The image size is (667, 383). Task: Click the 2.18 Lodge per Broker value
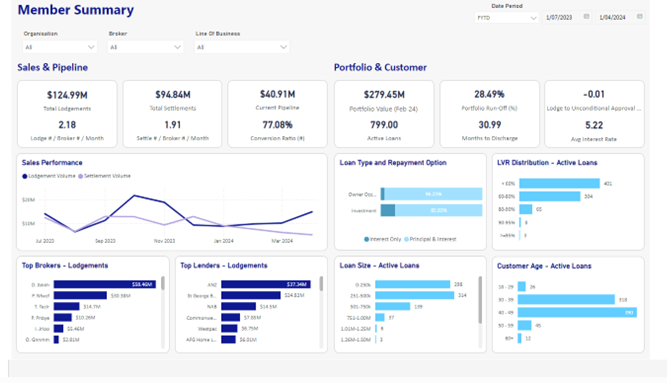coord(67,125)
